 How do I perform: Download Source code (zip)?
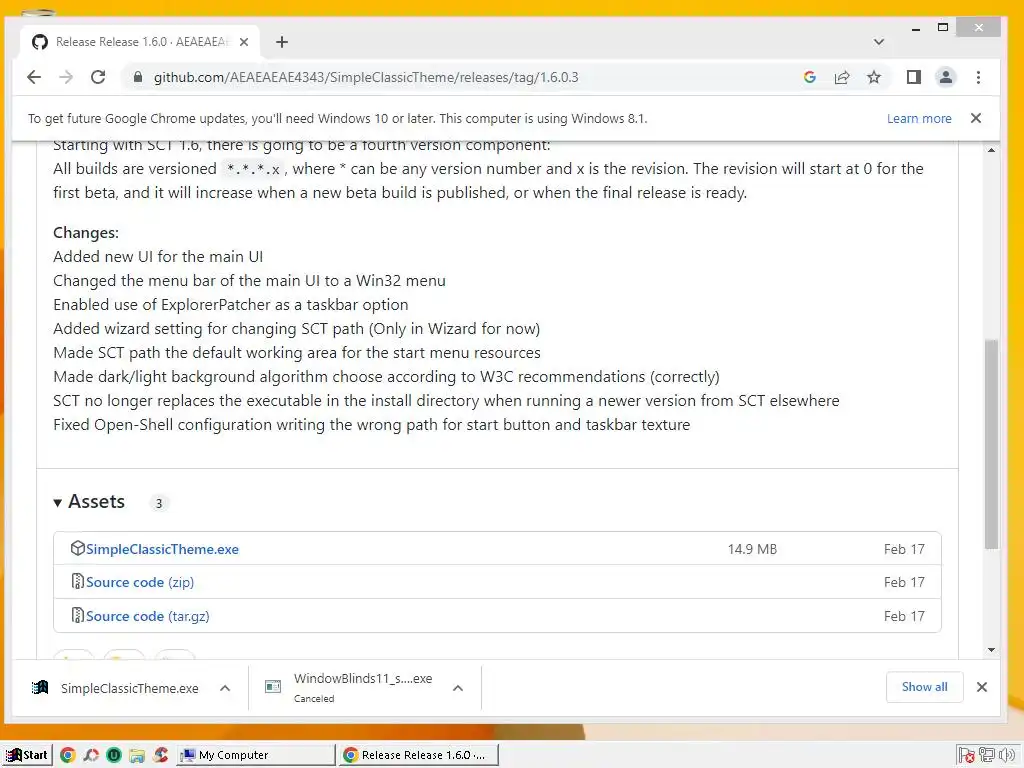pyautogui.click(x=140, y=582)
